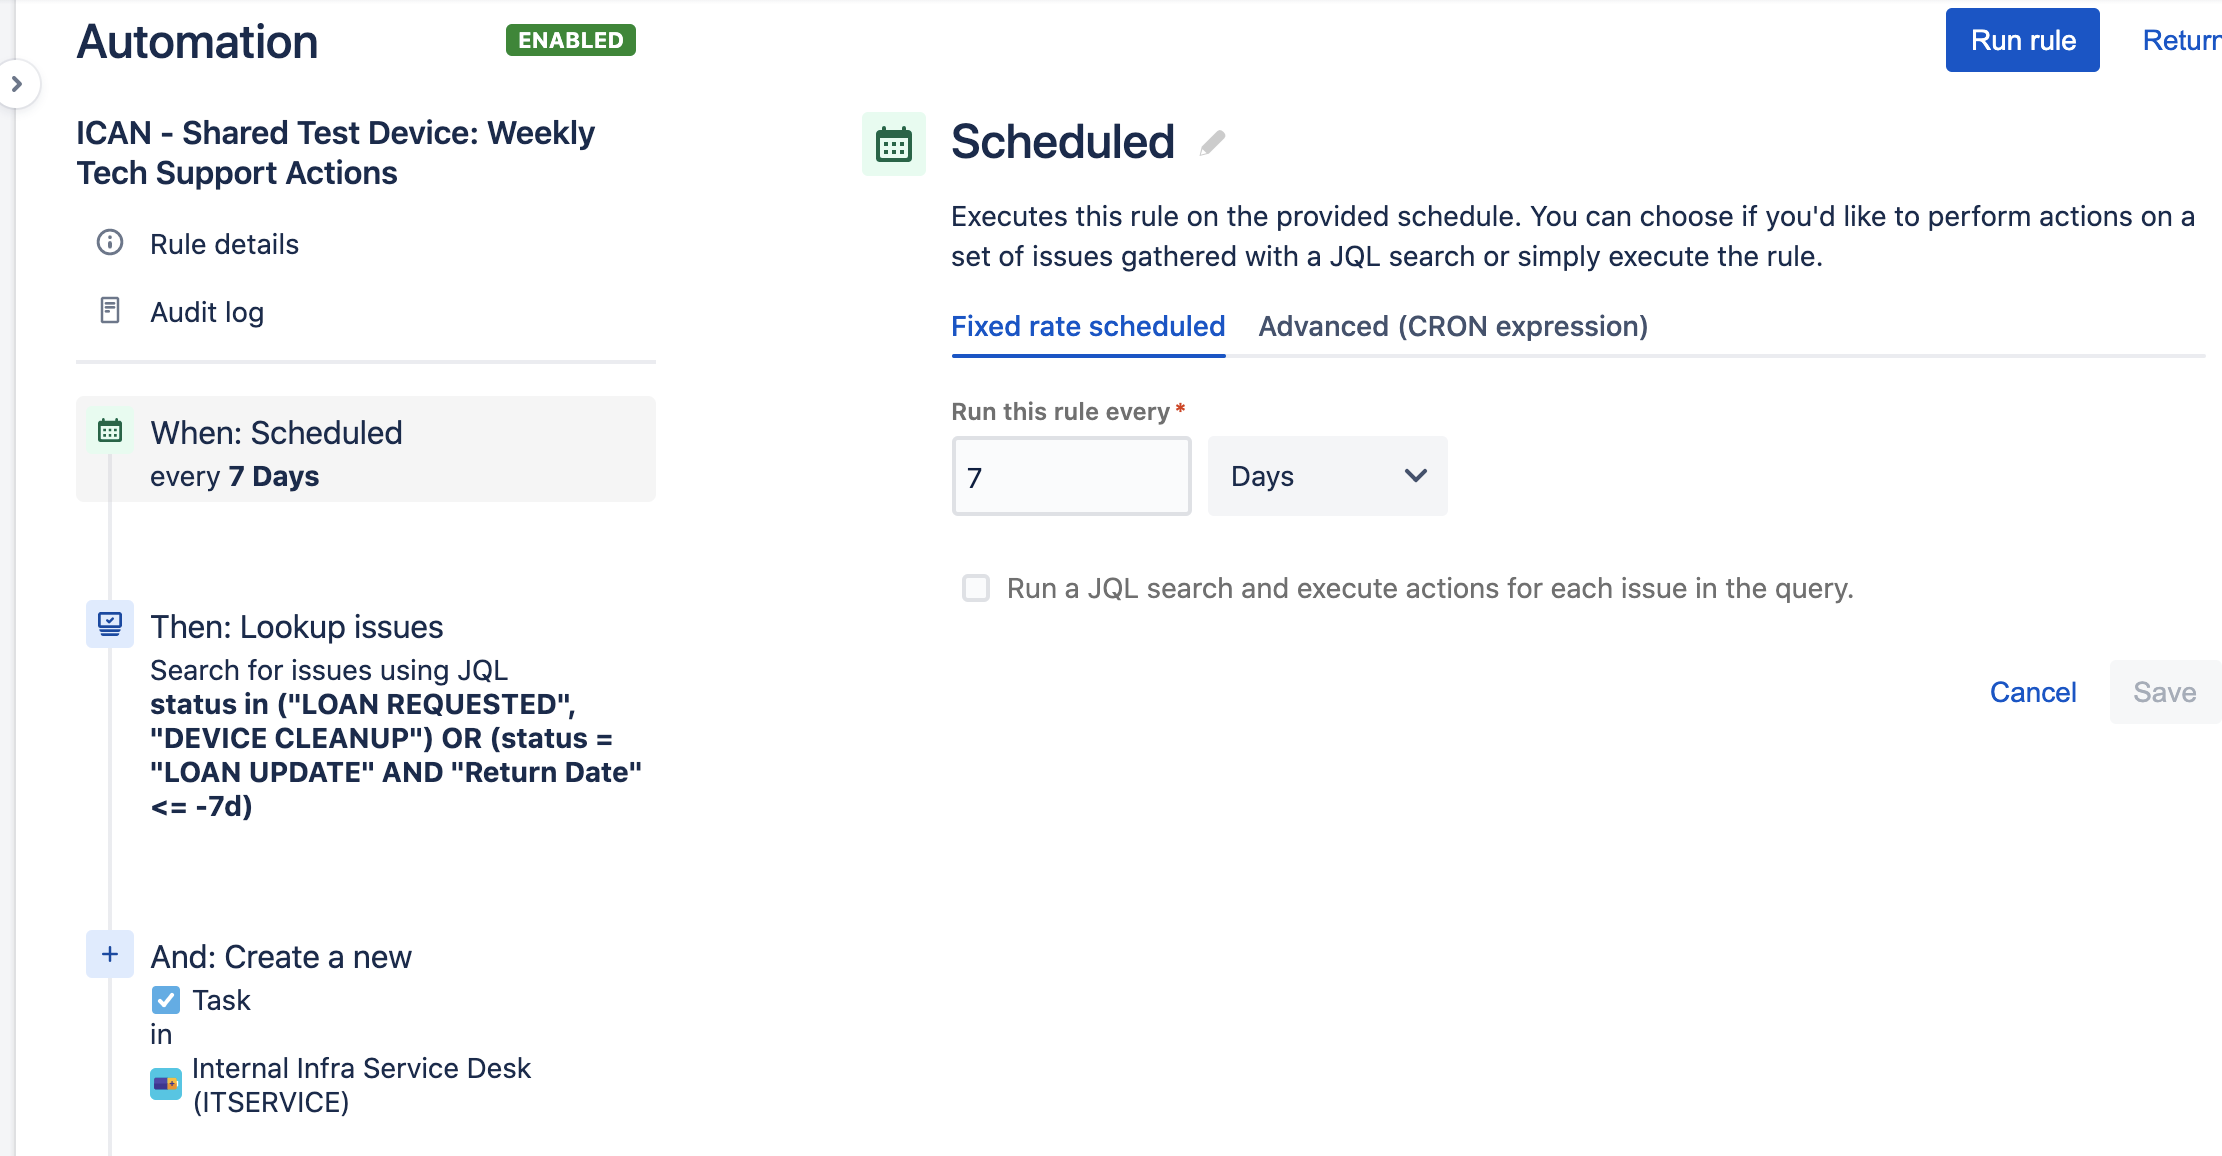Screen dimensions: 2222x1156
Task: Click the Audit log document icon
Action: tap(110, 311)
